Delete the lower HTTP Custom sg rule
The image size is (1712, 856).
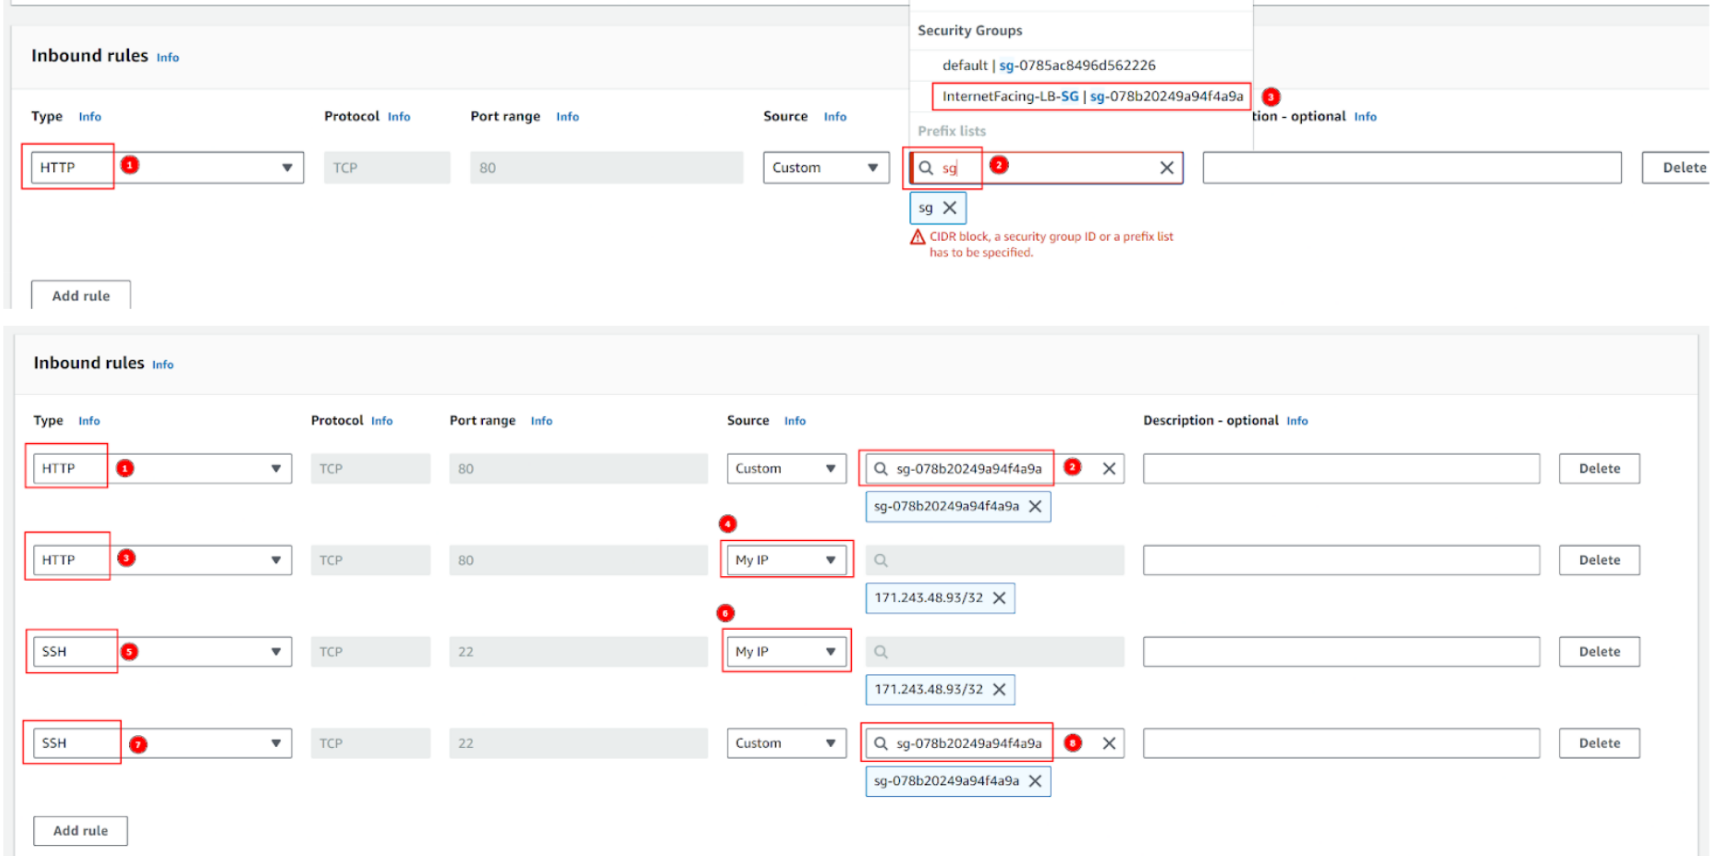pos(1599,468)
